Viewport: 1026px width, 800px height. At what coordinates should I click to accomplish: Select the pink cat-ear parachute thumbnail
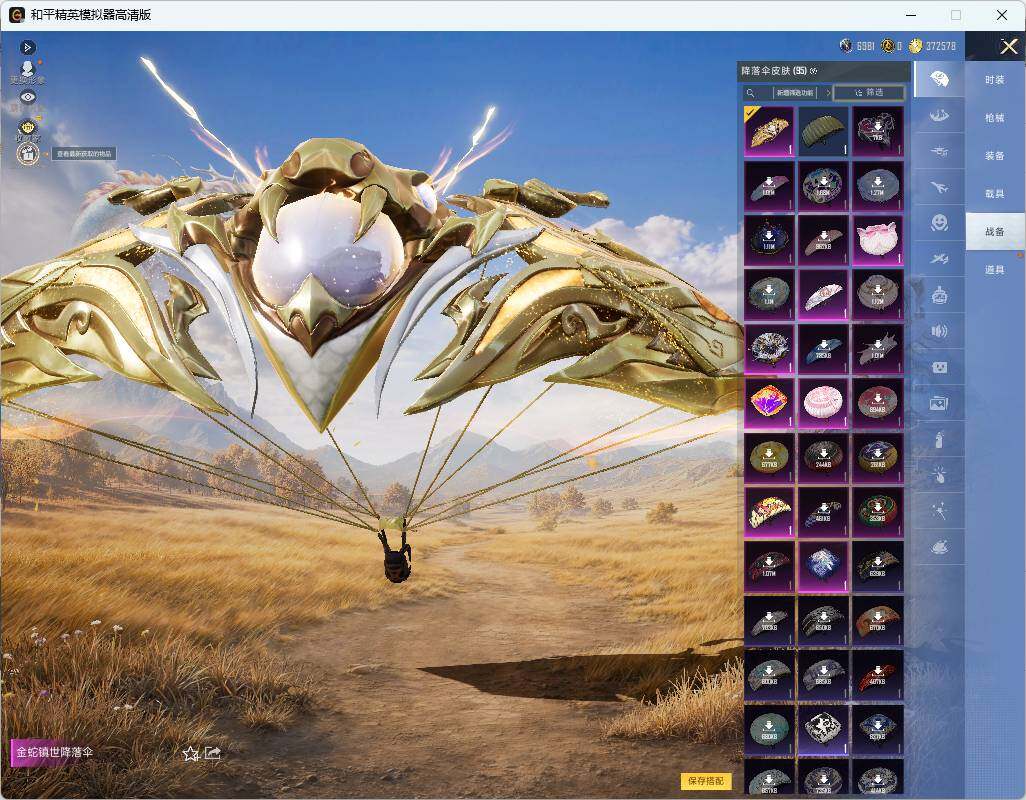tap(878, 239)
